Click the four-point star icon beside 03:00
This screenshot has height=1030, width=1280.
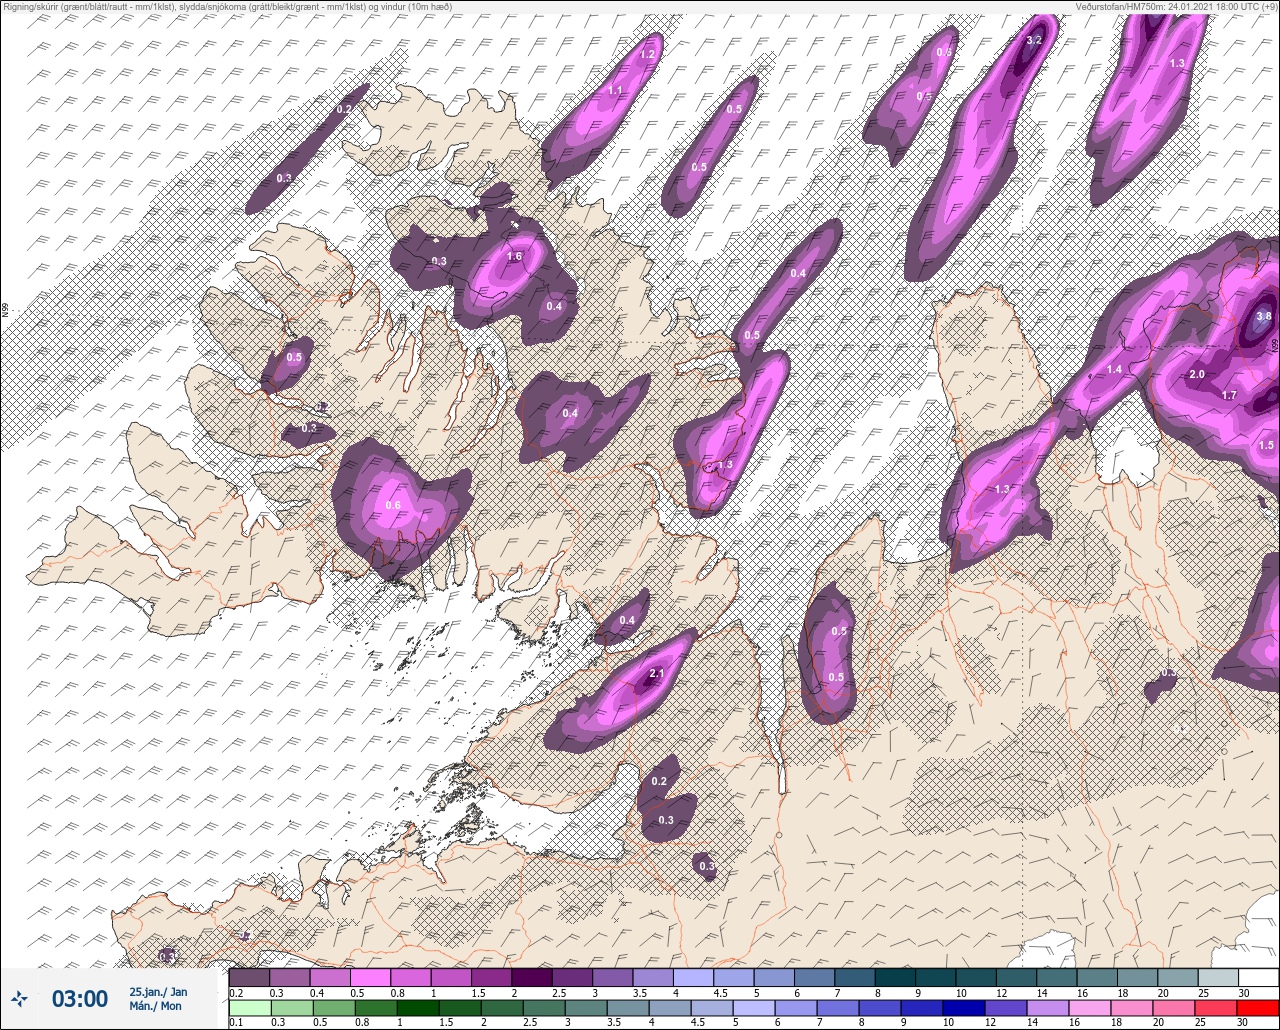[19, 998]
